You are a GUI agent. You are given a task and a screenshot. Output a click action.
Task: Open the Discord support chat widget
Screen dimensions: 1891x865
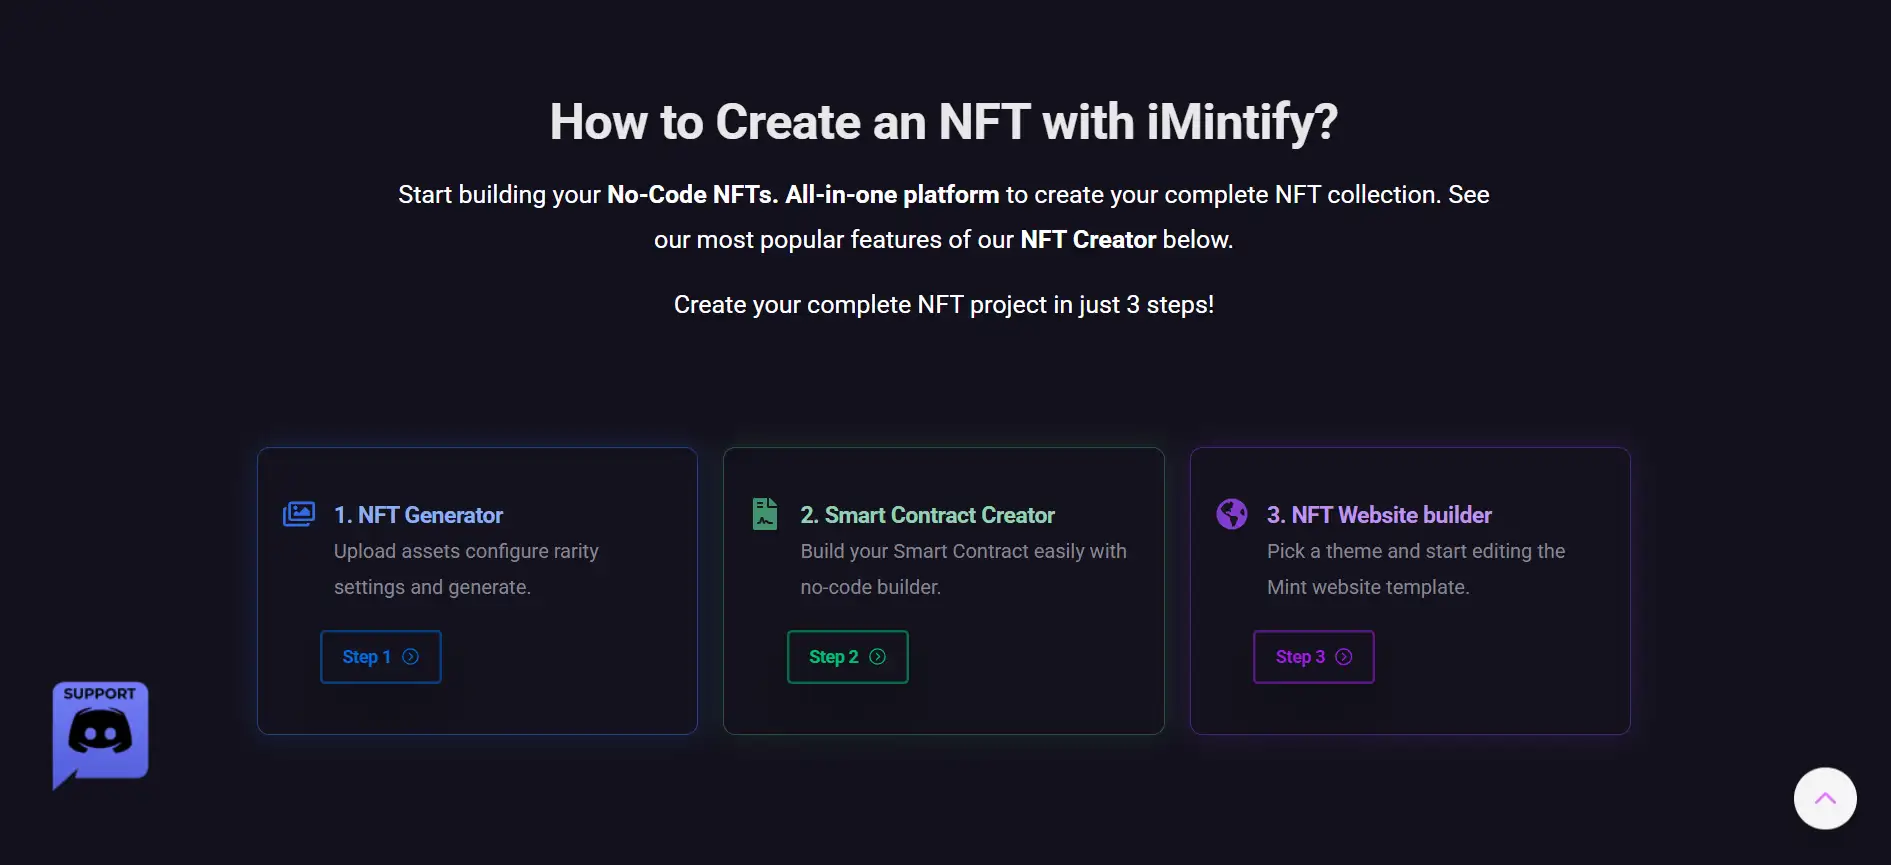pyautogui.click(x=100, y=734)
